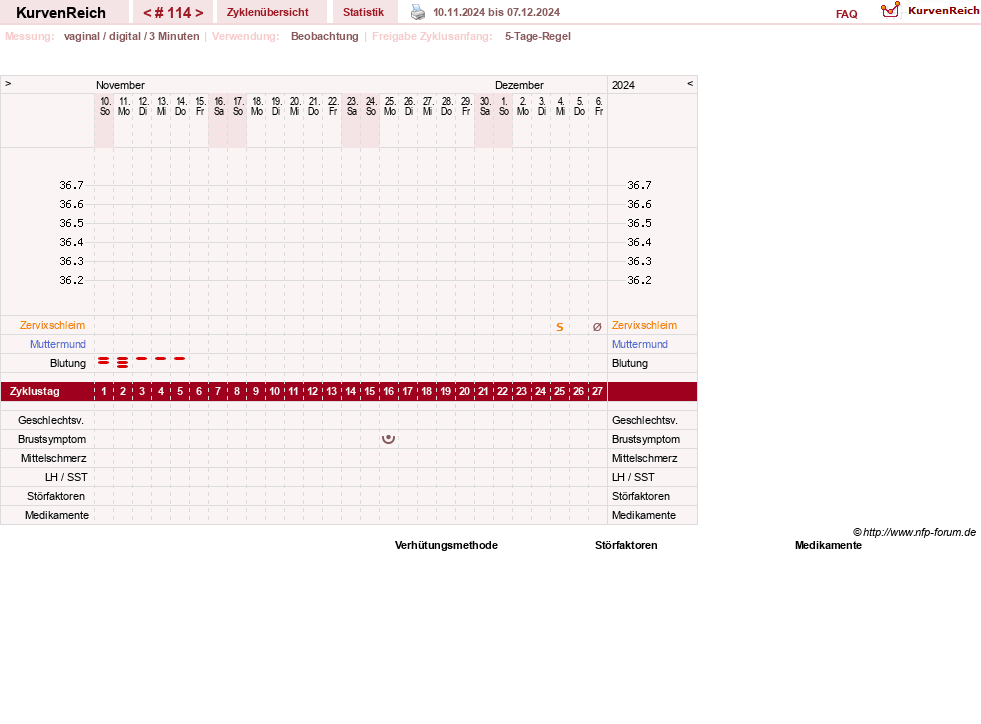
Task: Click the Ø cervical mucus symbol
Action: click(x=597, y=327)
